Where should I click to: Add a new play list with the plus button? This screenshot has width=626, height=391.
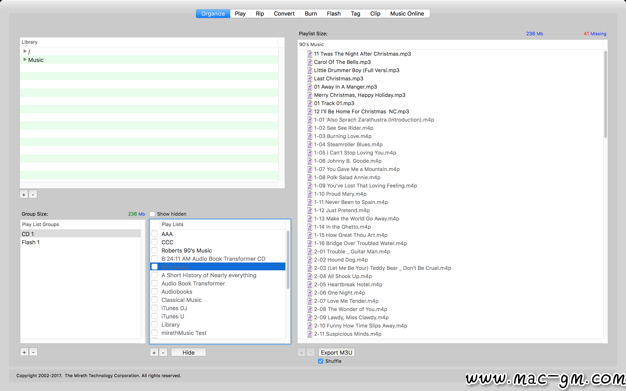(x=154, y=352)
